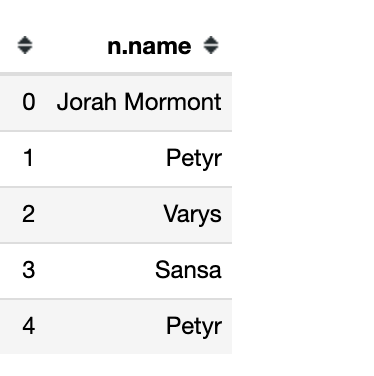Select the Jorah Mormont cell
This screenshot has height=376, width=374.
[139, 102]
